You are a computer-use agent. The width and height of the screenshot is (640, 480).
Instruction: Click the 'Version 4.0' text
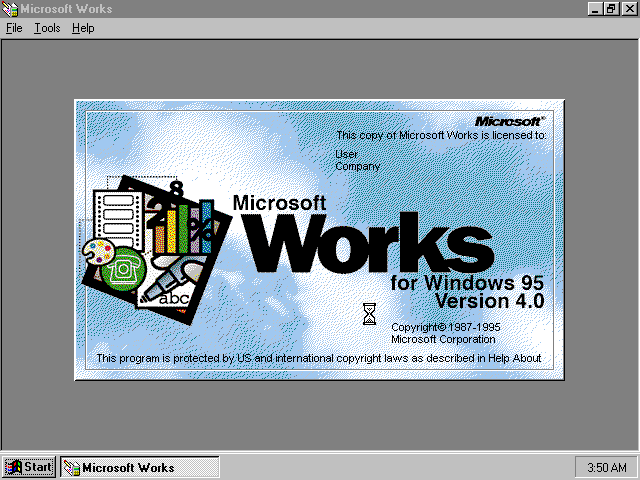coord(489,300)
